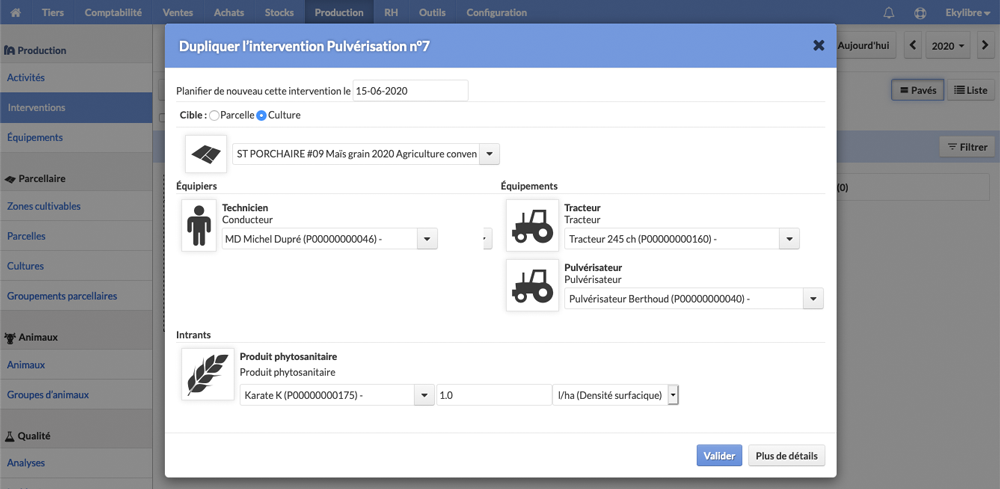Expand the ST PORCHAIRE #09 culture dropdown
This screenshot has width=1000, height=489.
[489, 154]
